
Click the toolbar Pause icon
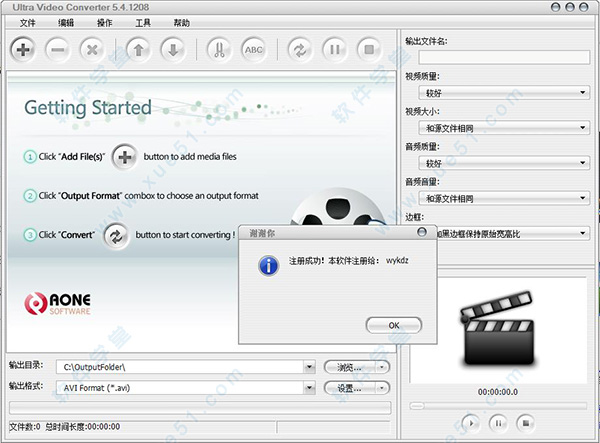[335, 50]
